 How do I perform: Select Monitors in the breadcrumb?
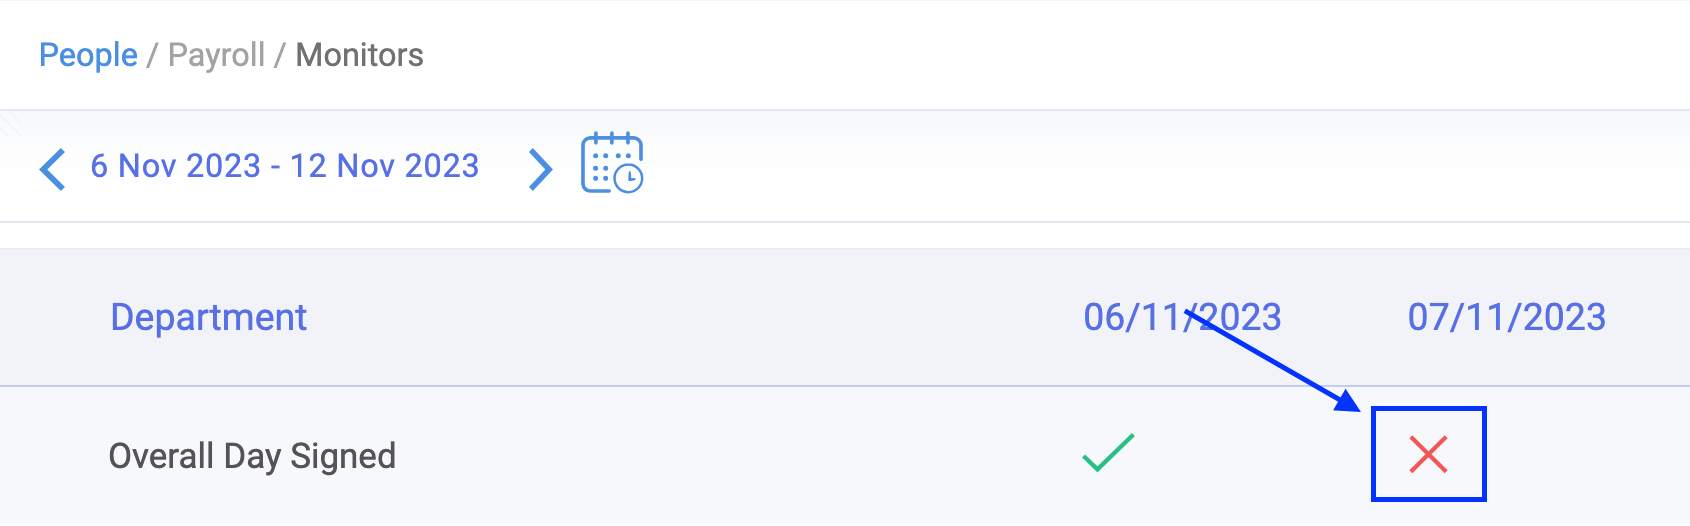tap(359, 55)
